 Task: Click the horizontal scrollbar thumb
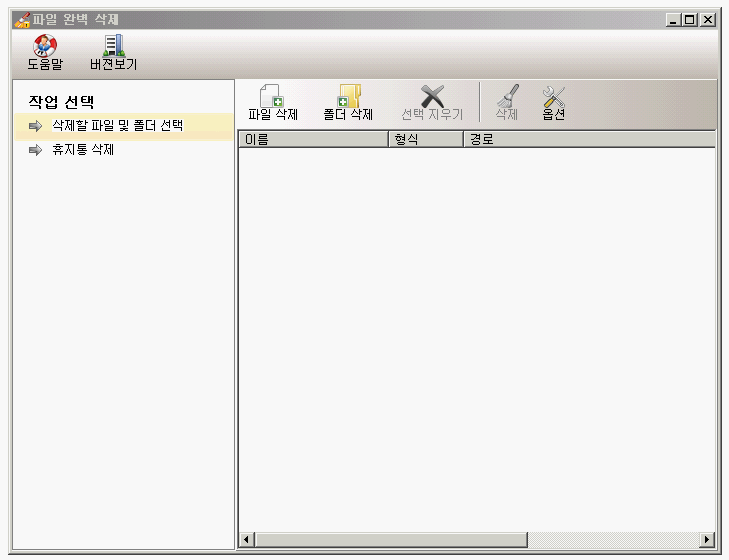click(391, 540)
